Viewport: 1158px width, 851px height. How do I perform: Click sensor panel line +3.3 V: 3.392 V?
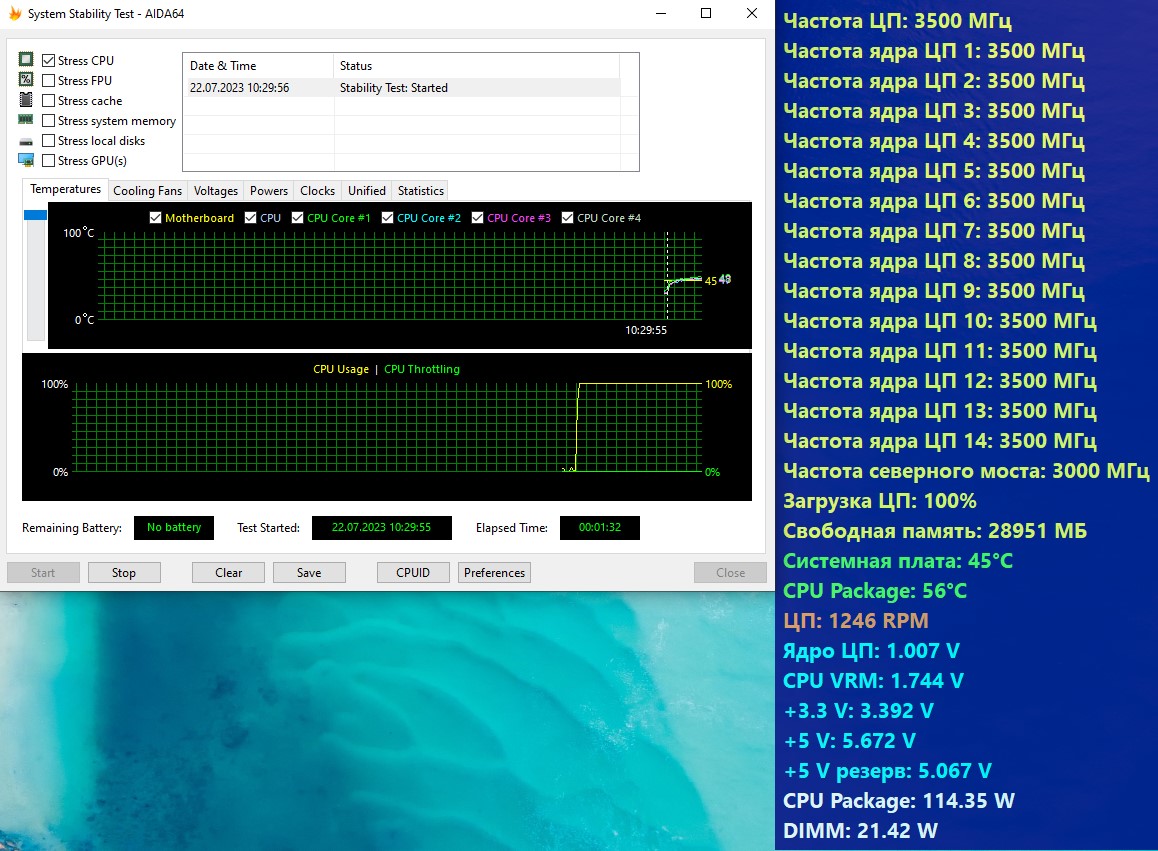859,711
